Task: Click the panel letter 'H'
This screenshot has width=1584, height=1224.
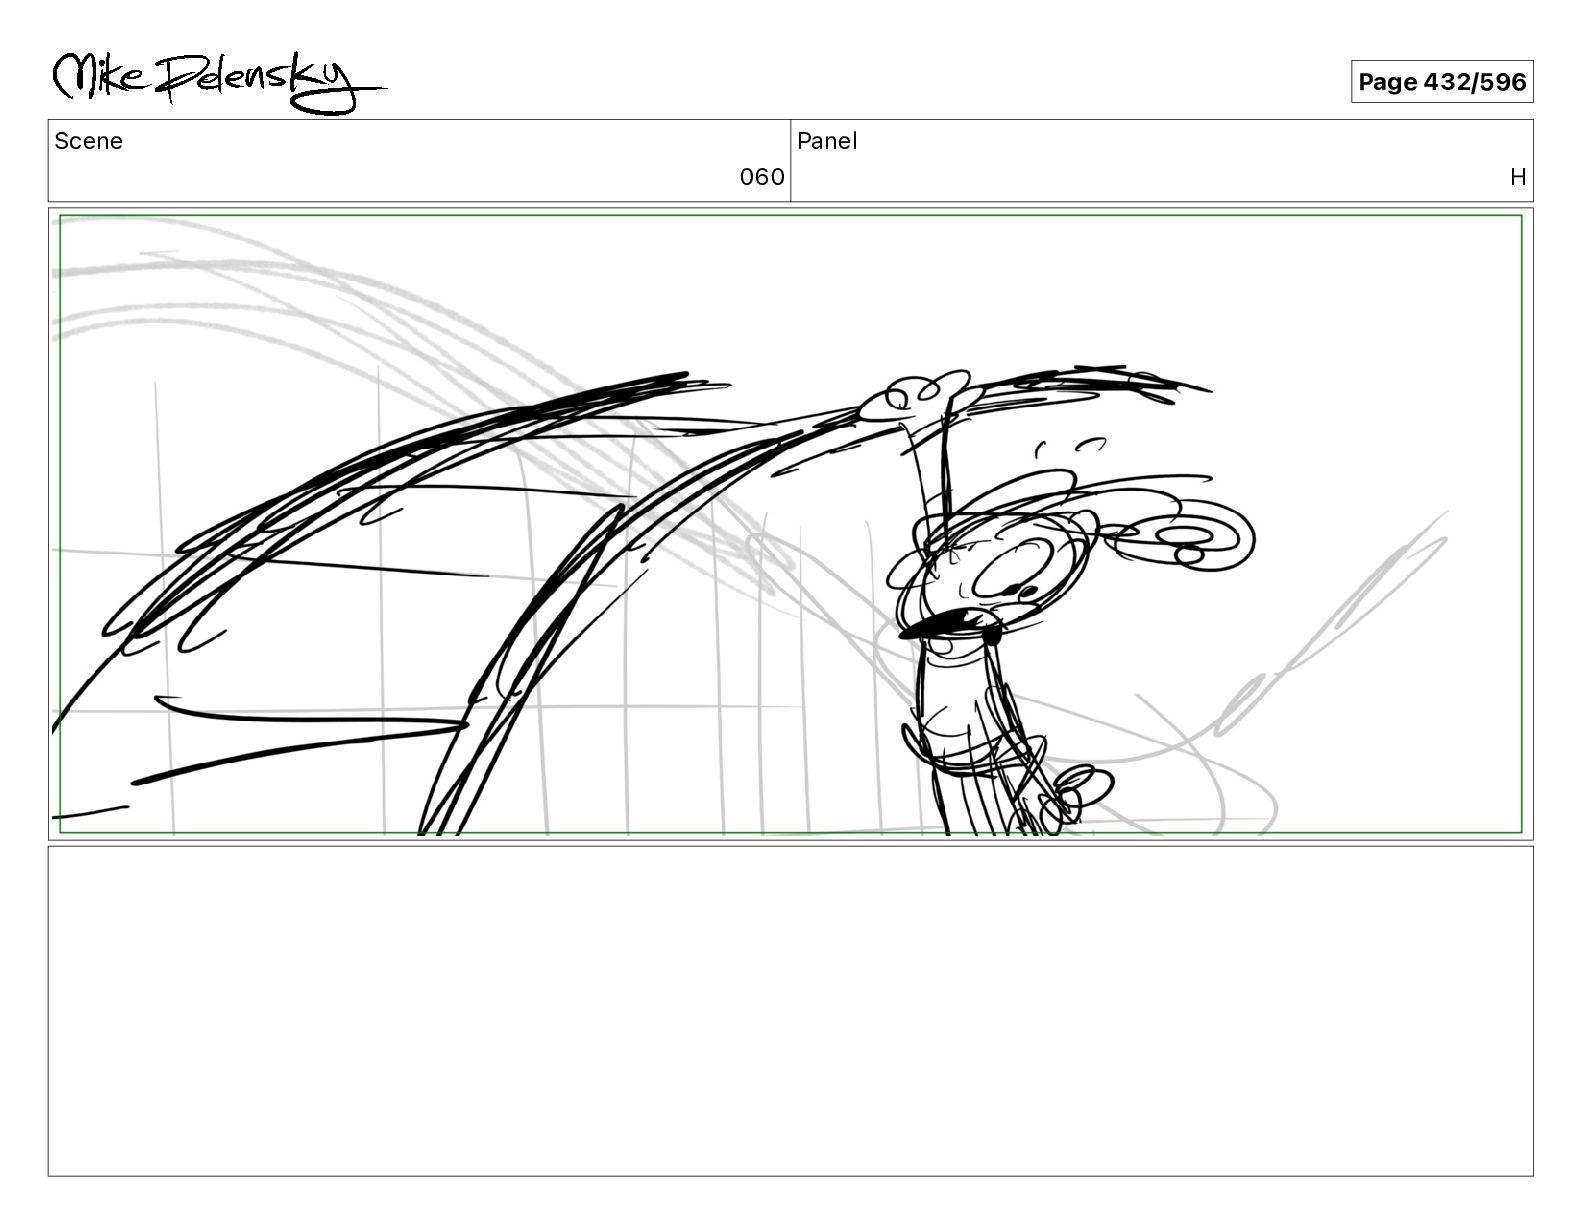Action: (1518, 177)
